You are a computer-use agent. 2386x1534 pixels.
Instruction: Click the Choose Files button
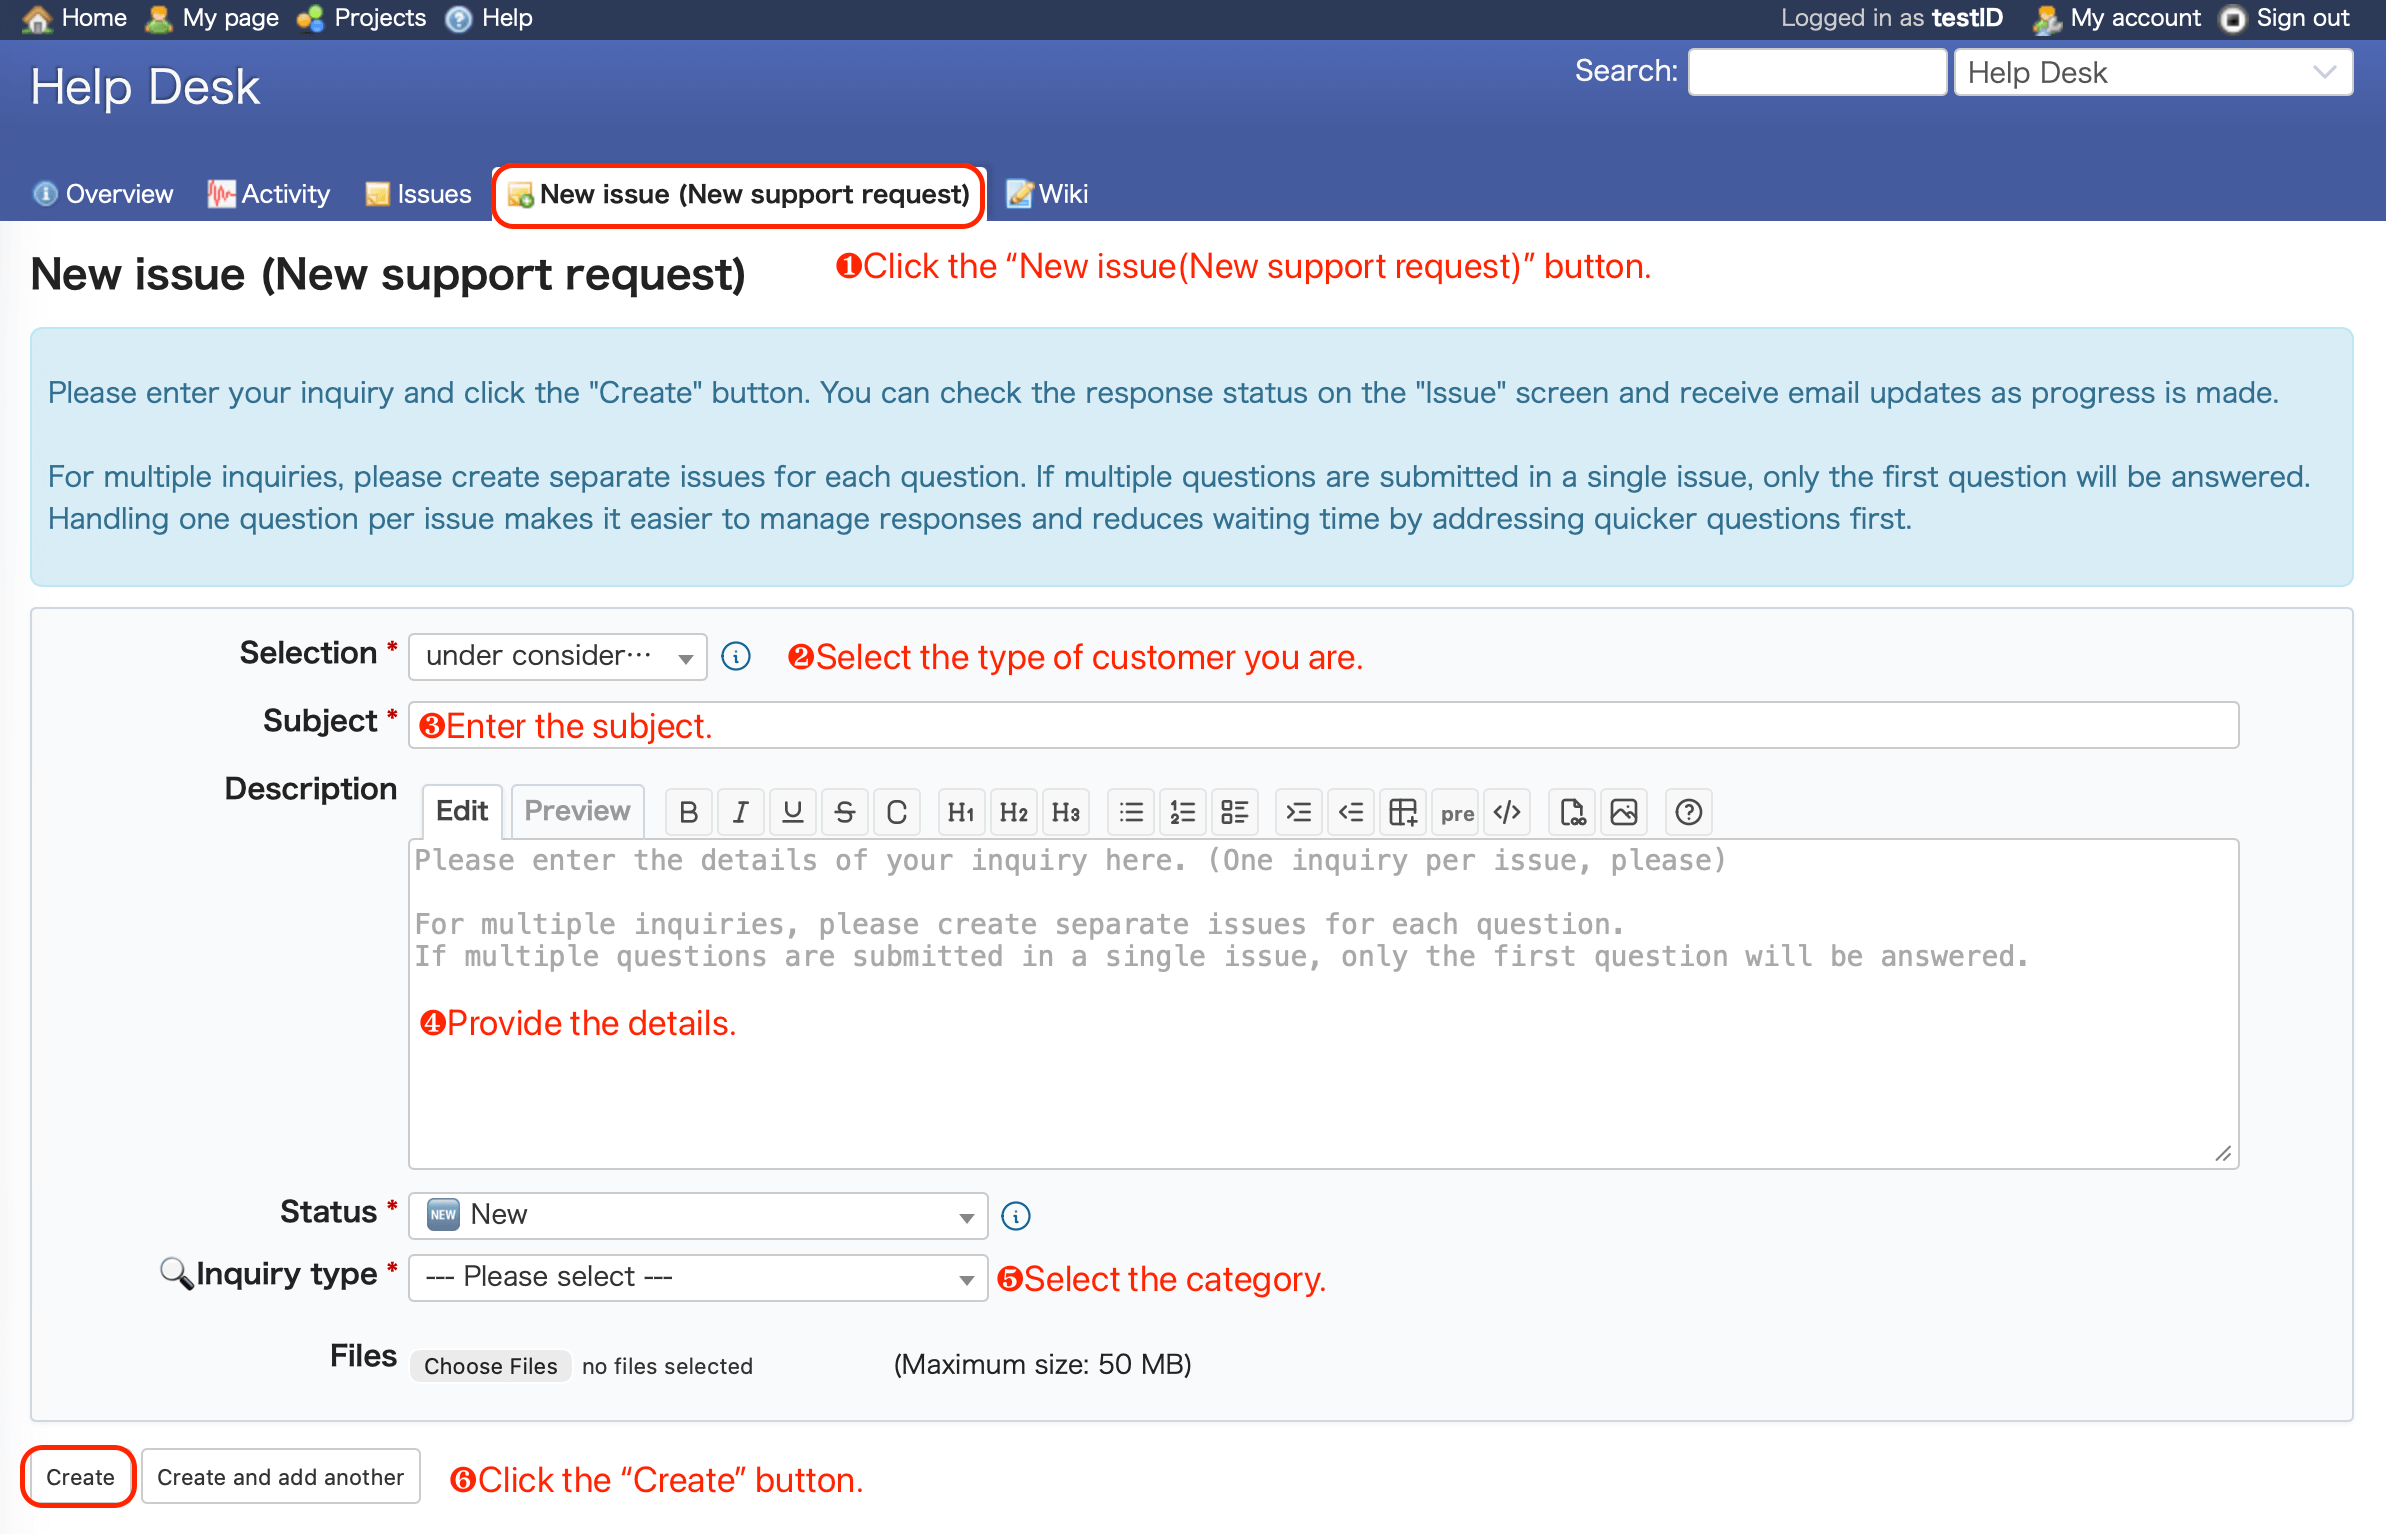(x=490, y=1366)
